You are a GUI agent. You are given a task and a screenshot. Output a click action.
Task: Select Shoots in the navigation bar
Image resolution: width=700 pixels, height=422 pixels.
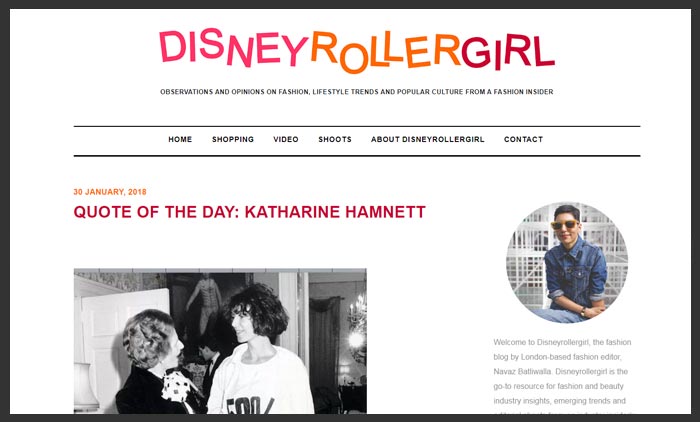point(335,139)
